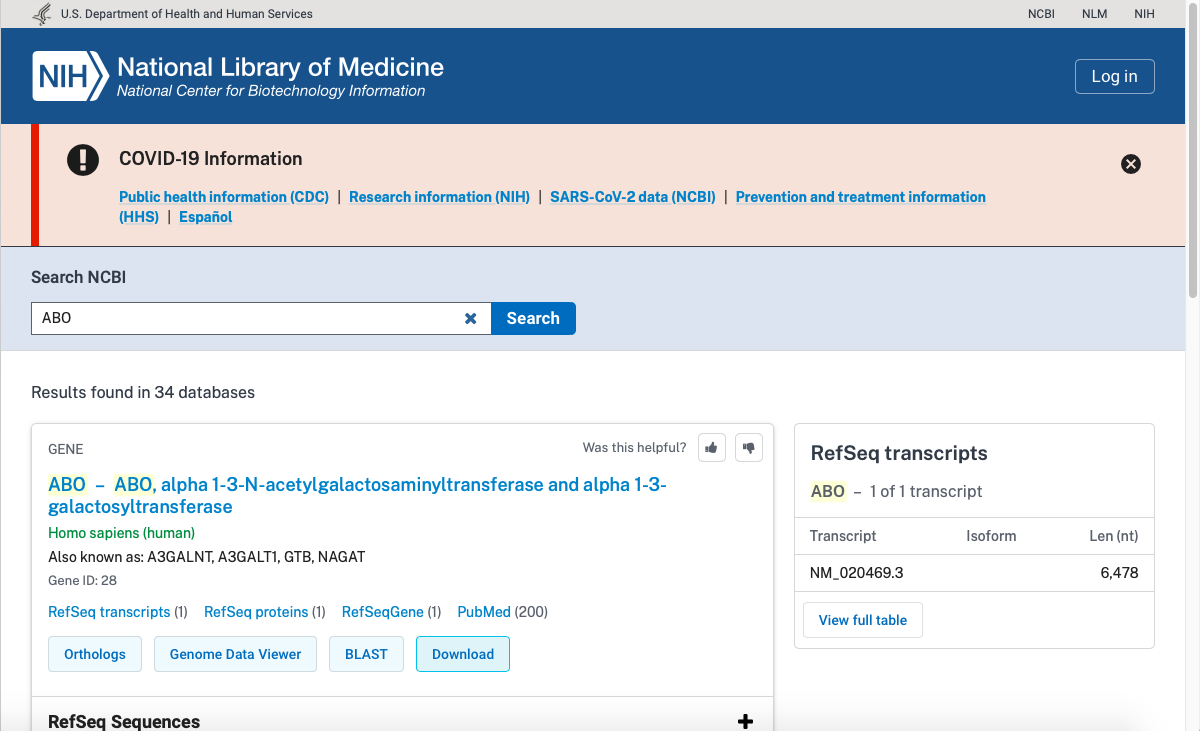
Task: Click the HHS eagle logo icon
Action: [x=42, y=14]
